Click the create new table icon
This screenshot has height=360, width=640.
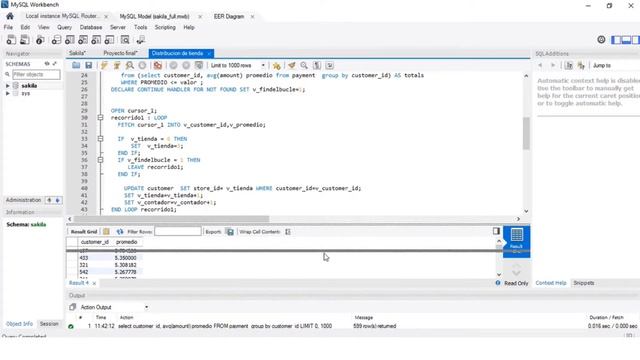(x=70, y=40)
